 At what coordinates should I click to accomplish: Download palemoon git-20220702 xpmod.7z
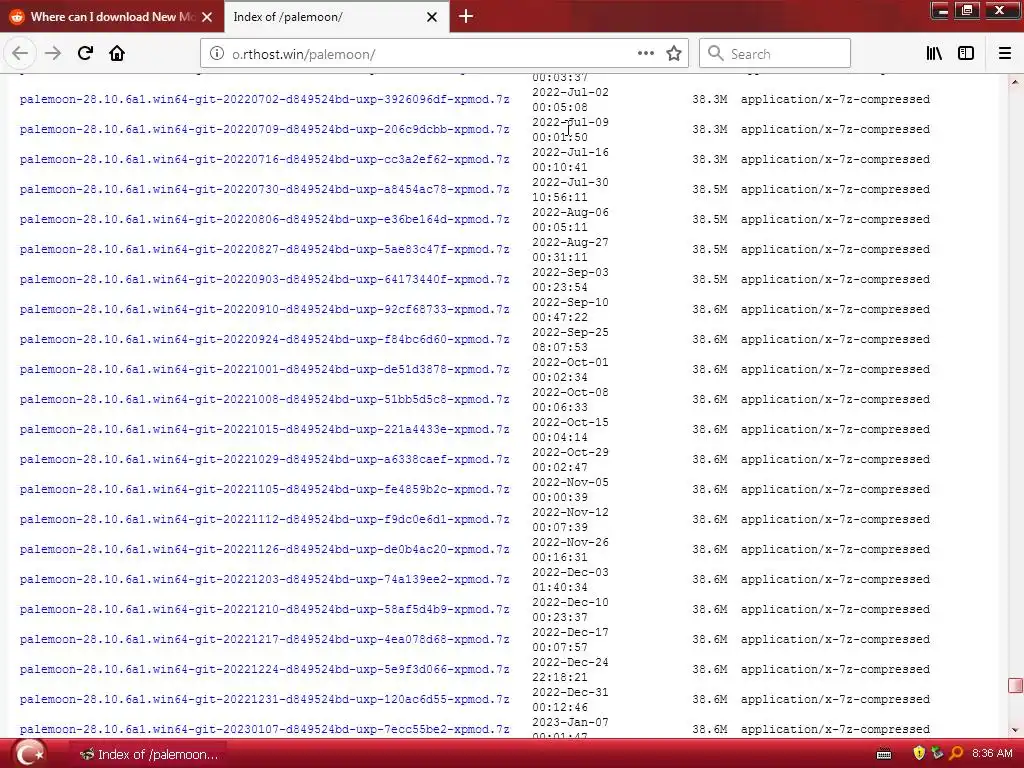click(264, 99)
